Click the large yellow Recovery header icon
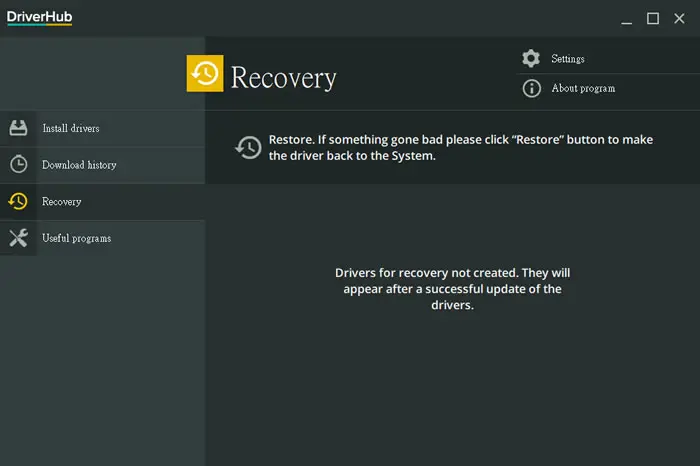This screenshot has width=700, height=466. click(x=205, y=74)
